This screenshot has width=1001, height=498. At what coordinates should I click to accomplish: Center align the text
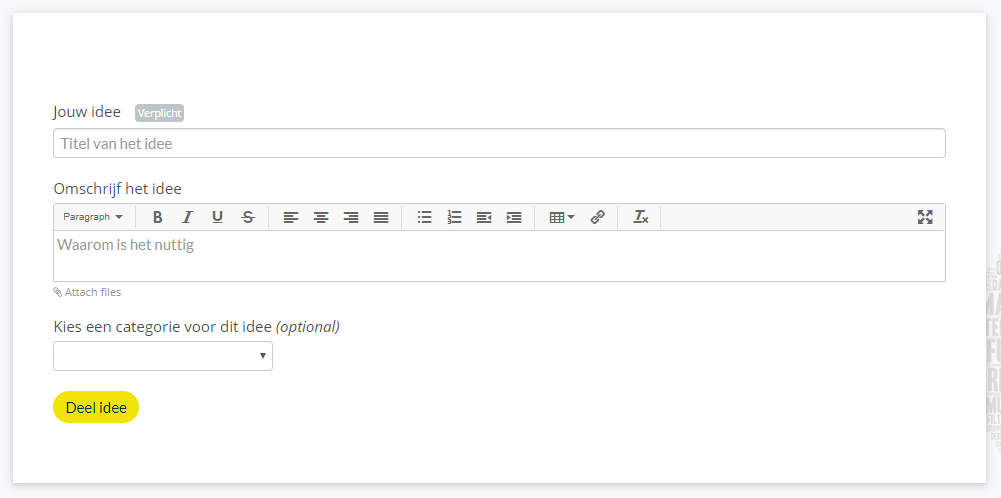[x=321, y=217]
